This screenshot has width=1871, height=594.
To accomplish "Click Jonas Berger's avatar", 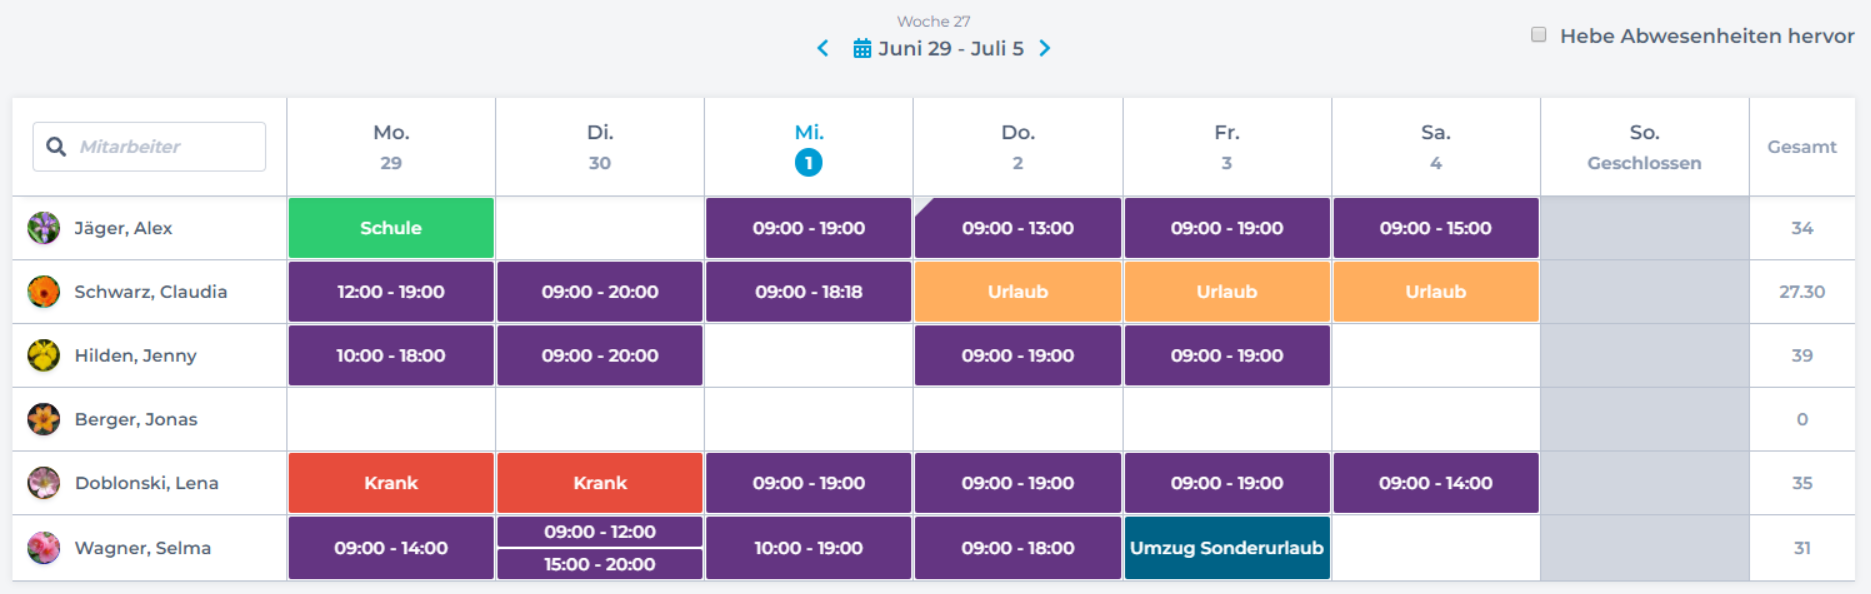I will 44,419.
